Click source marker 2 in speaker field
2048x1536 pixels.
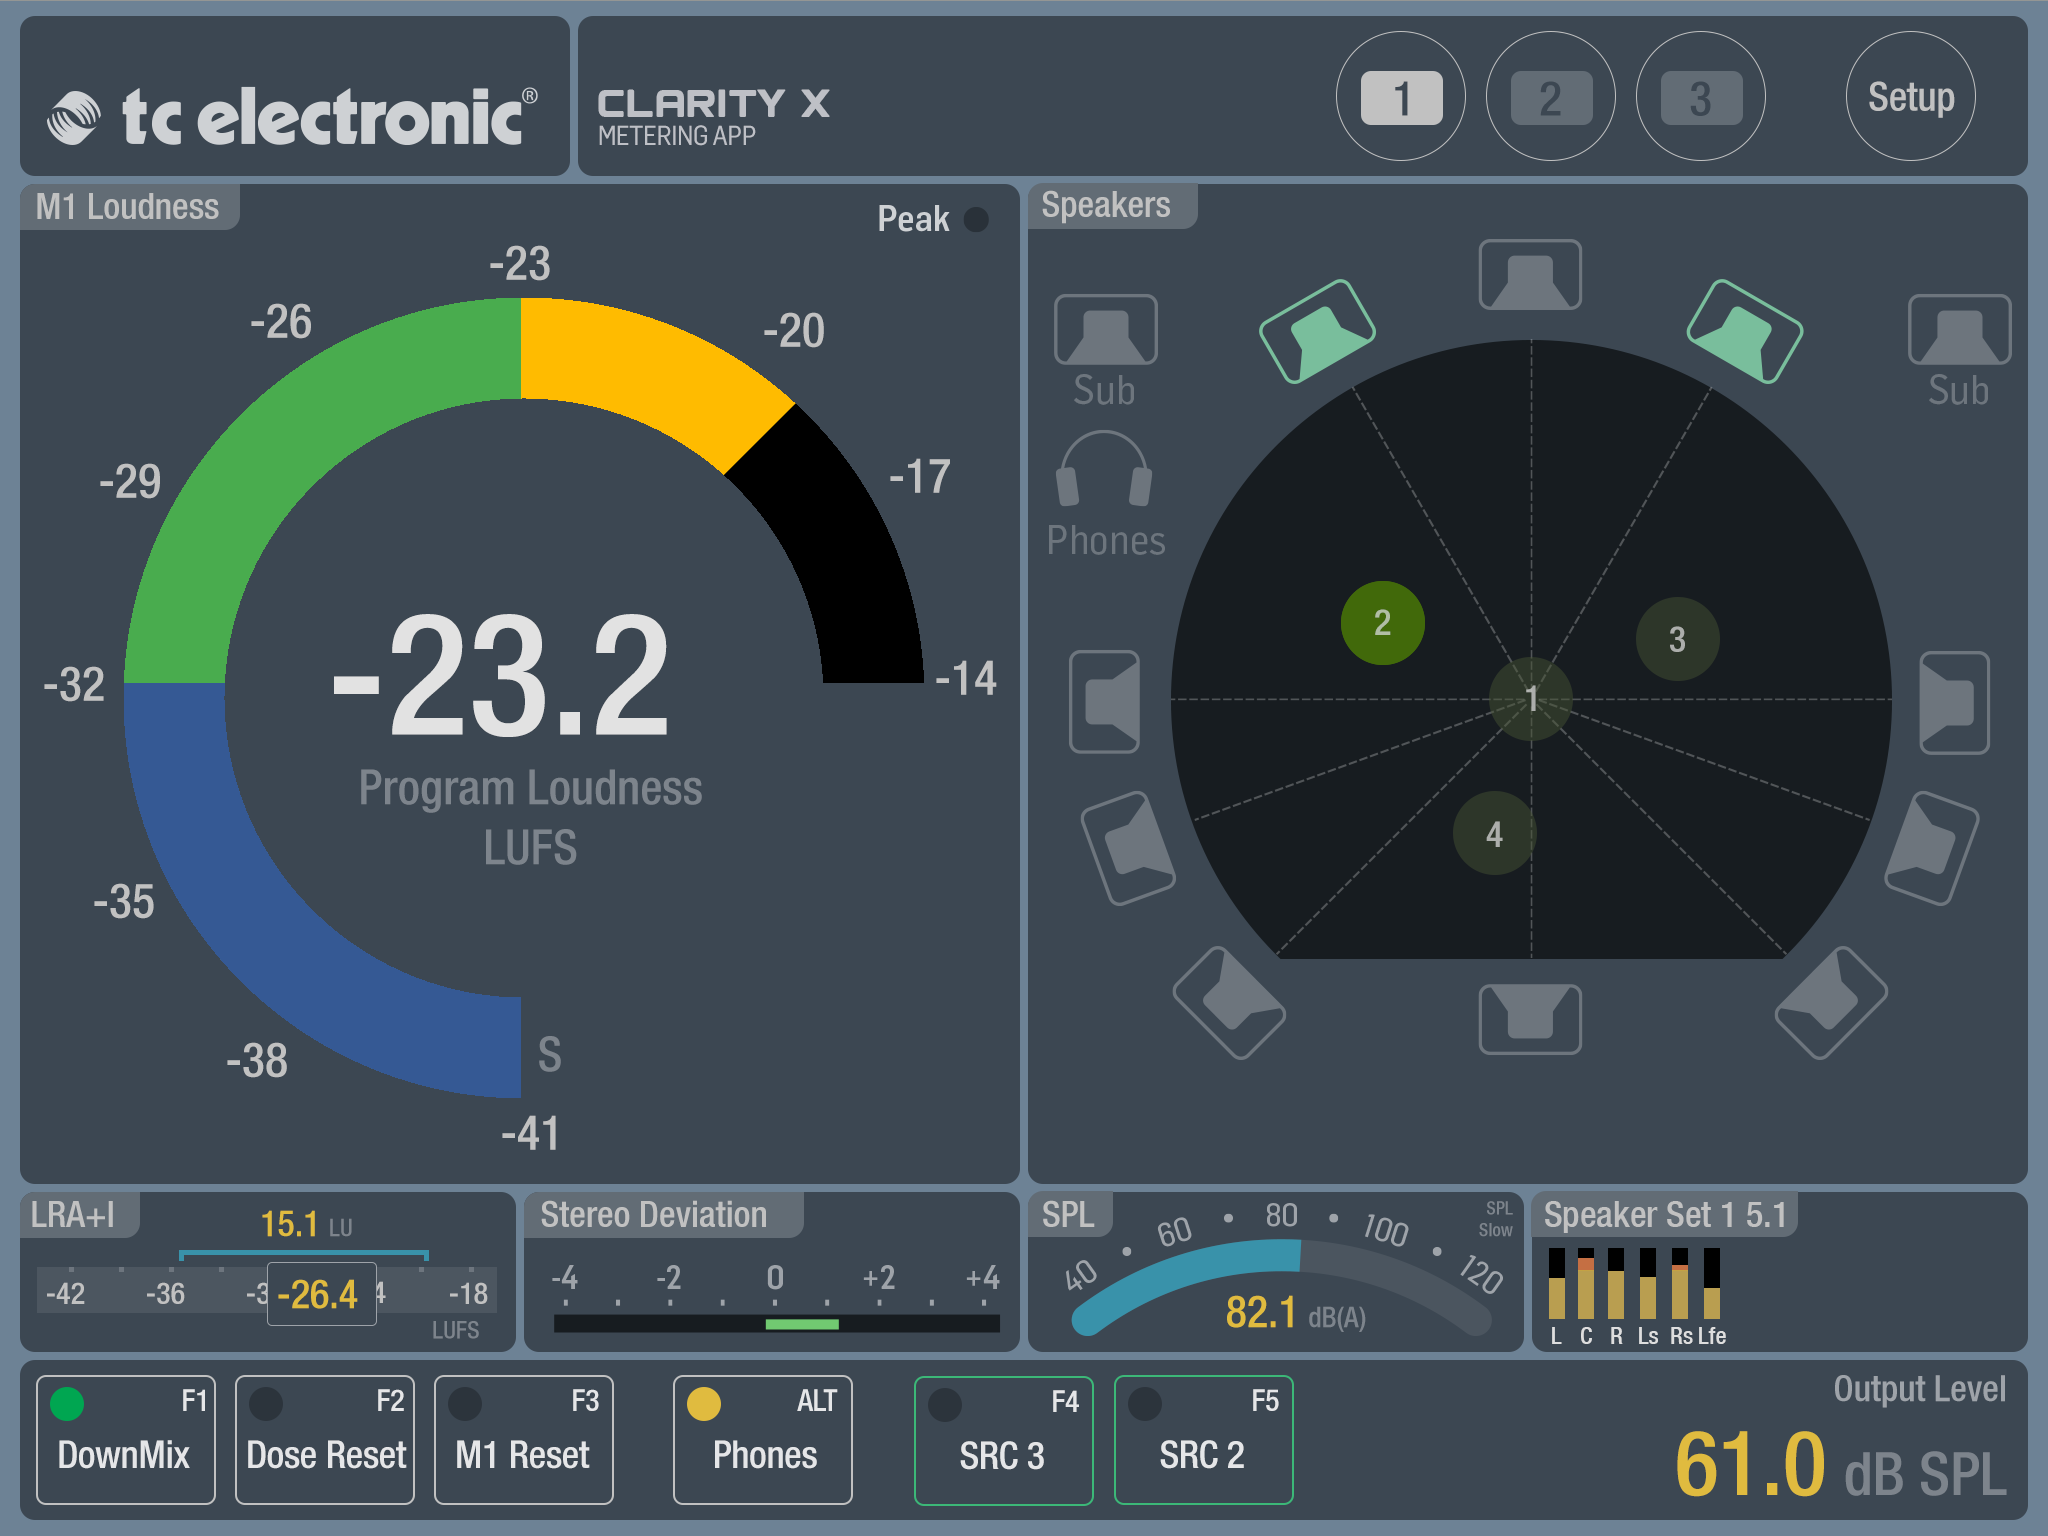tap(1382, 623)
